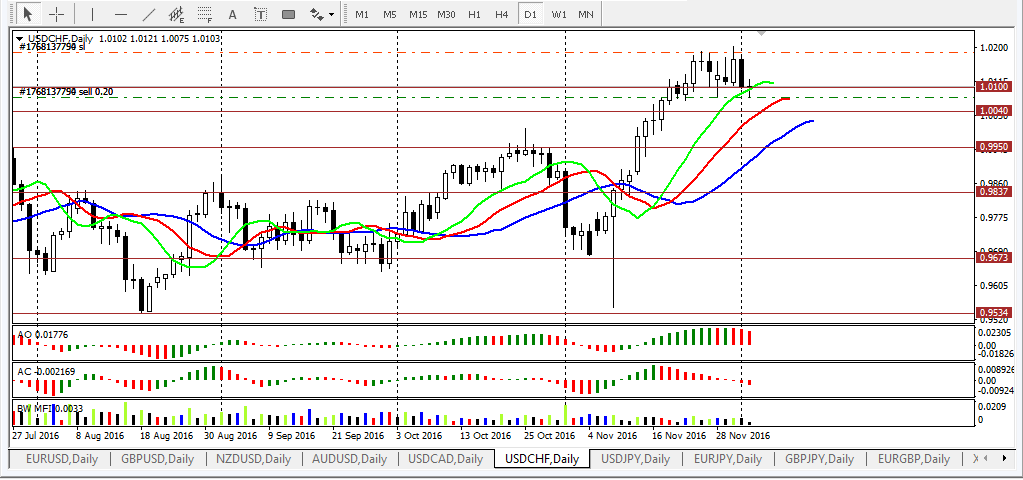Choose the Text Label tool (T icon)
Screen dimensions: 1023x480
260,14
